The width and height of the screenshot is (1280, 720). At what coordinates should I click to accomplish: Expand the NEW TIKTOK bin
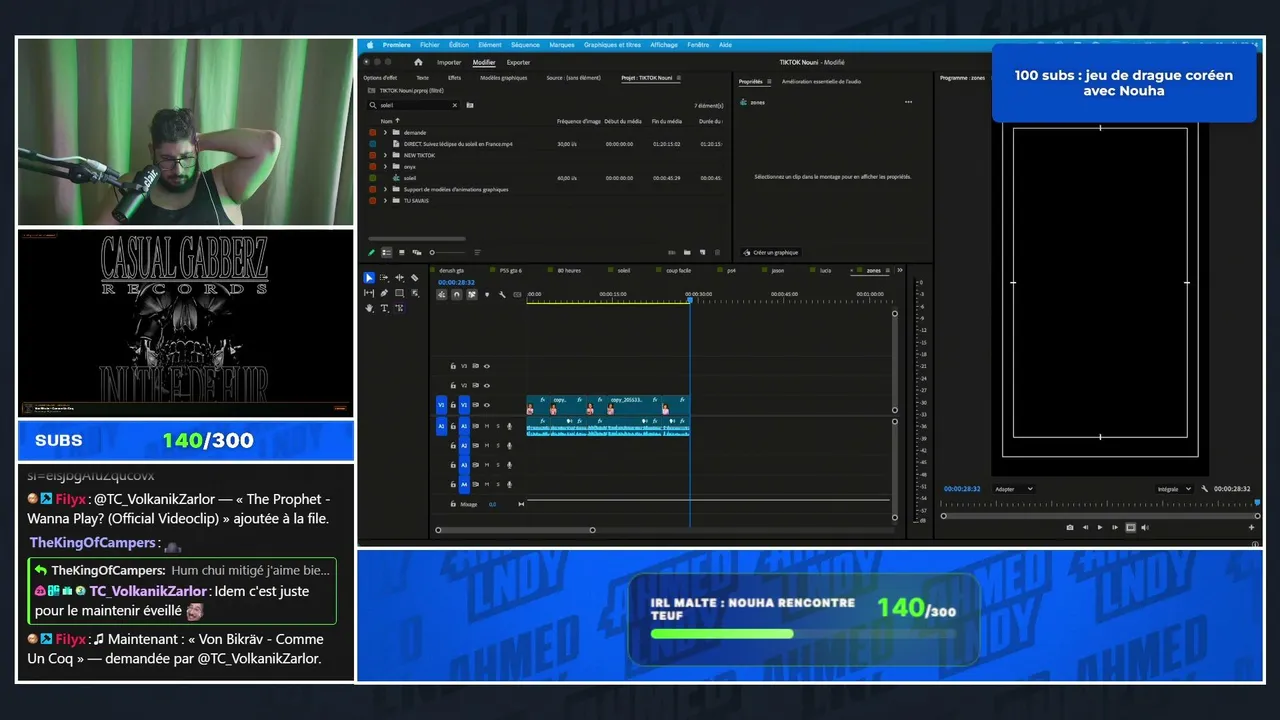click(x=385, y=155)
